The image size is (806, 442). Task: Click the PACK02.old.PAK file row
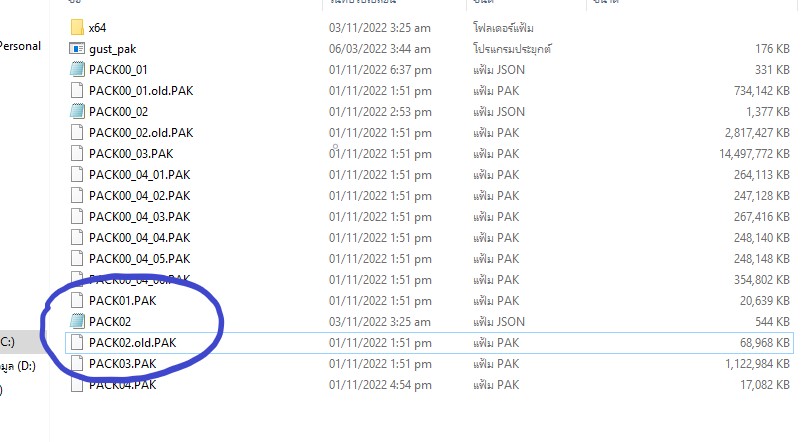point(429,343)
